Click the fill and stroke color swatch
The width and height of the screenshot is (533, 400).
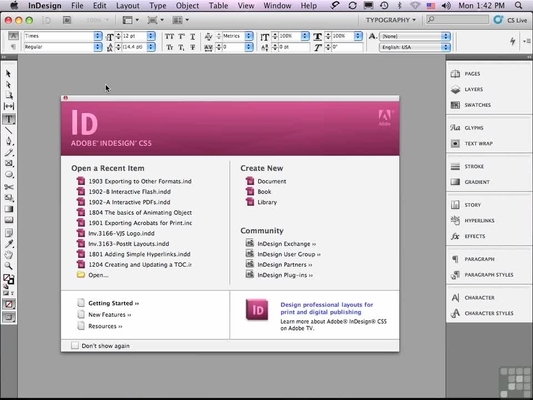point(8,279)
